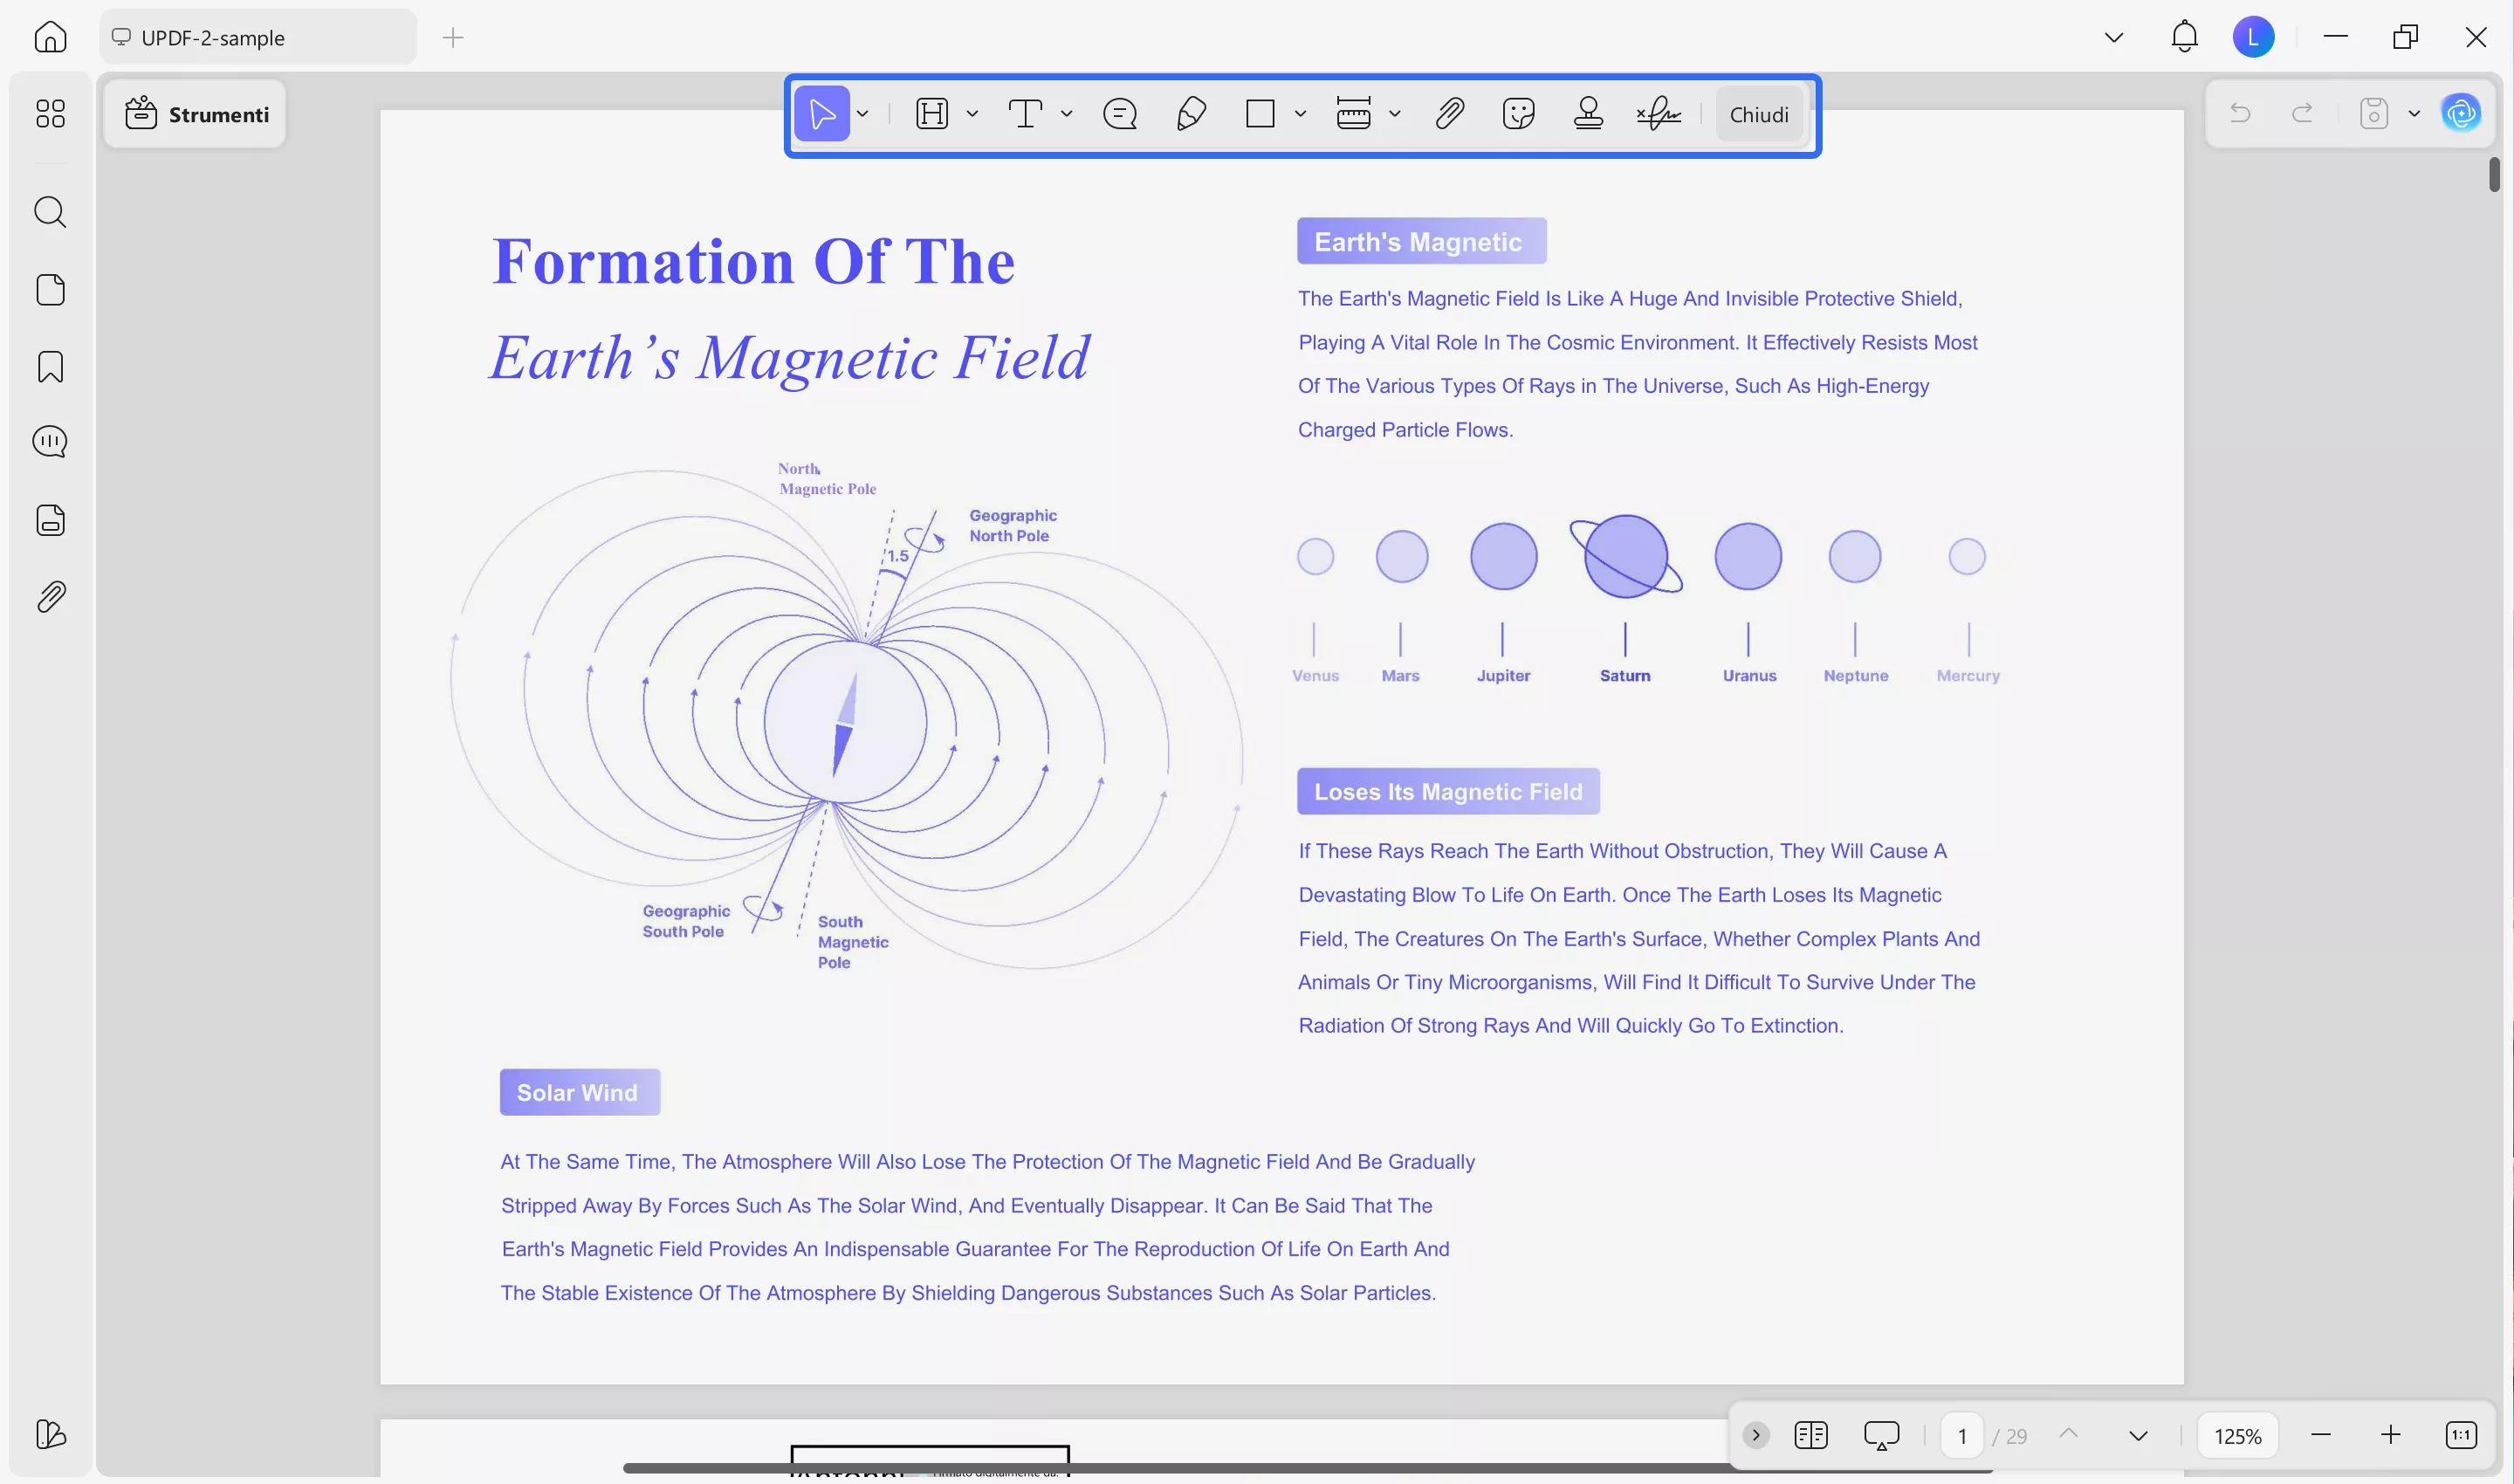This screenshot has width=2514, height=1484.
Task: Click the sticky note comment icon
Action: pyautogui.click(x=1119, y=114)
